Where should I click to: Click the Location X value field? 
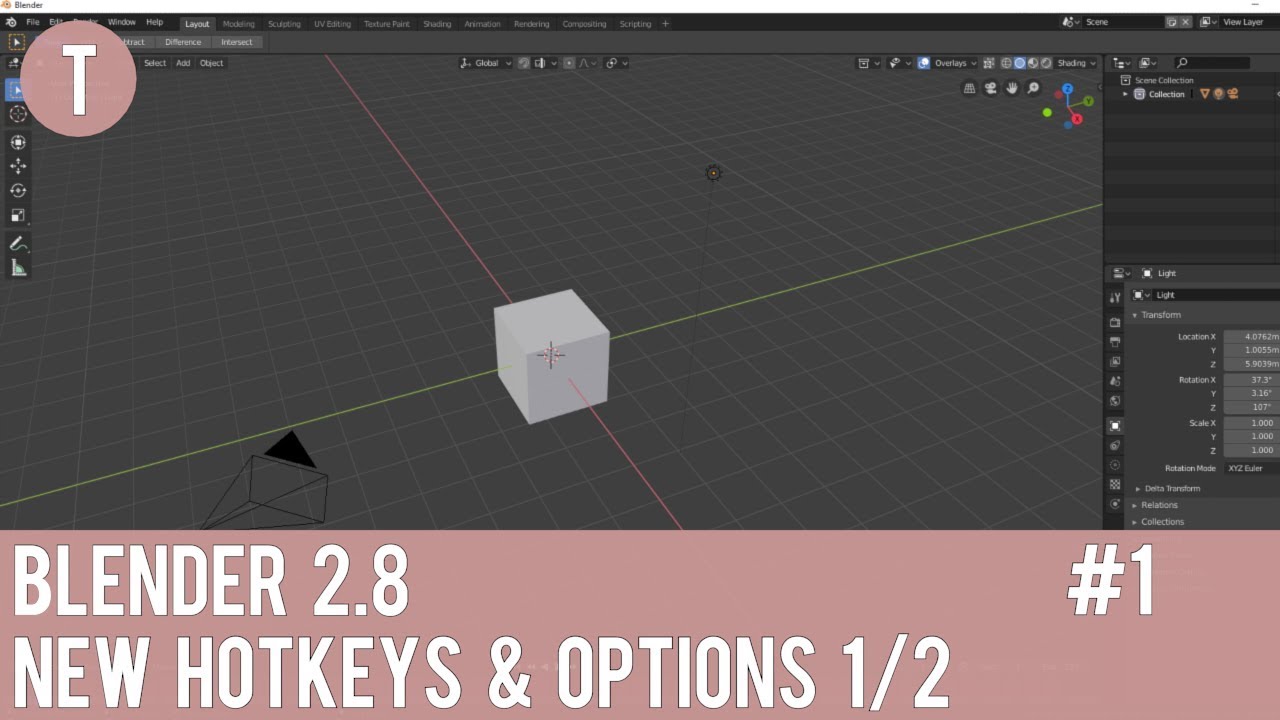click(x=1251, y=337)
